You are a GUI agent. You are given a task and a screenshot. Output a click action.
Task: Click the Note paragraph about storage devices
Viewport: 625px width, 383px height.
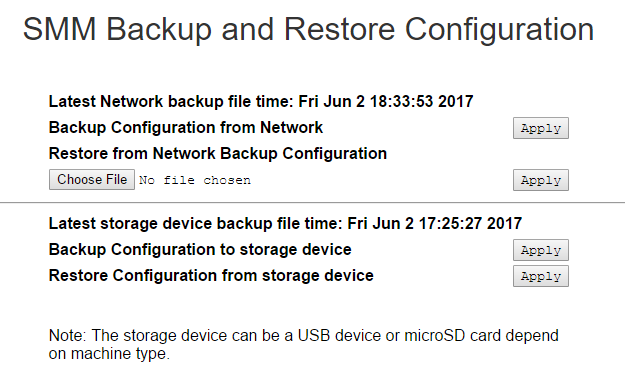click(303, 344)
